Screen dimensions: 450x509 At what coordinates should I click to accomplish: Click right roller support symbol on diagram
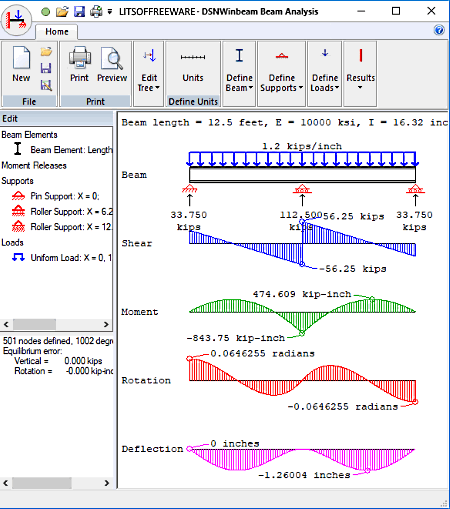point(415,189)
